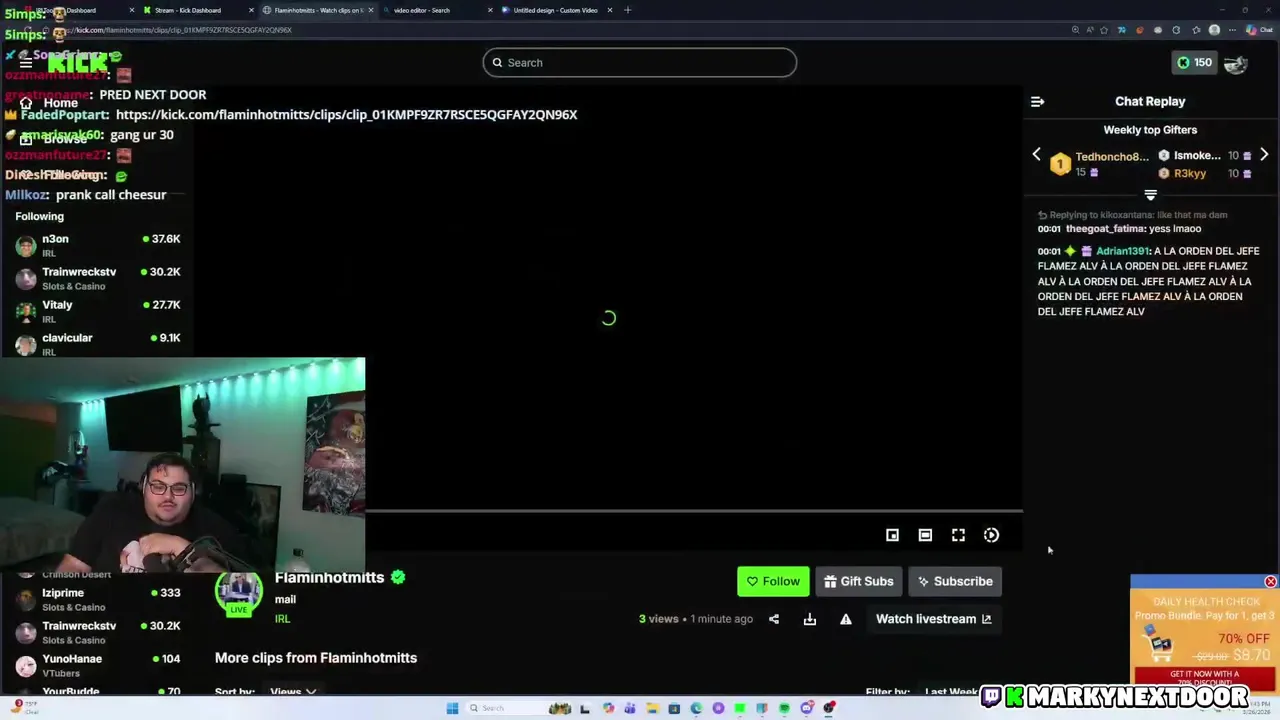Open the Gift Subs button
Screen dimensions: 1280x720
[858, 581]
